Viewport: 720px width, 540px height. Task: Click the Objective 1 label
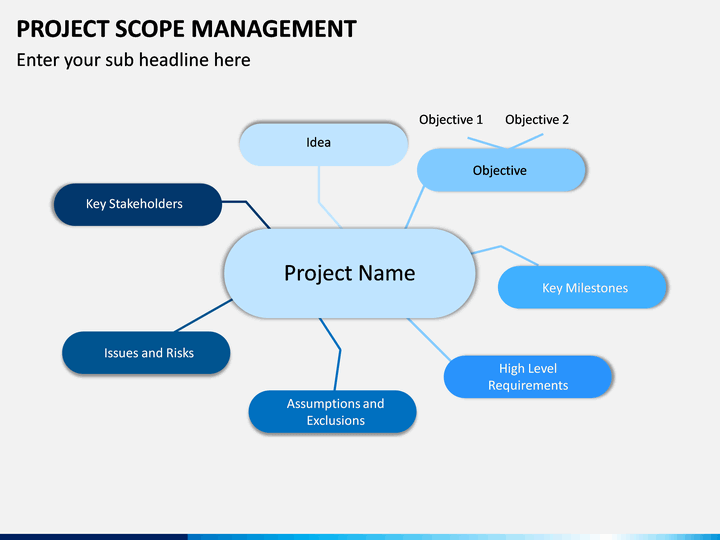pos(451,120)
